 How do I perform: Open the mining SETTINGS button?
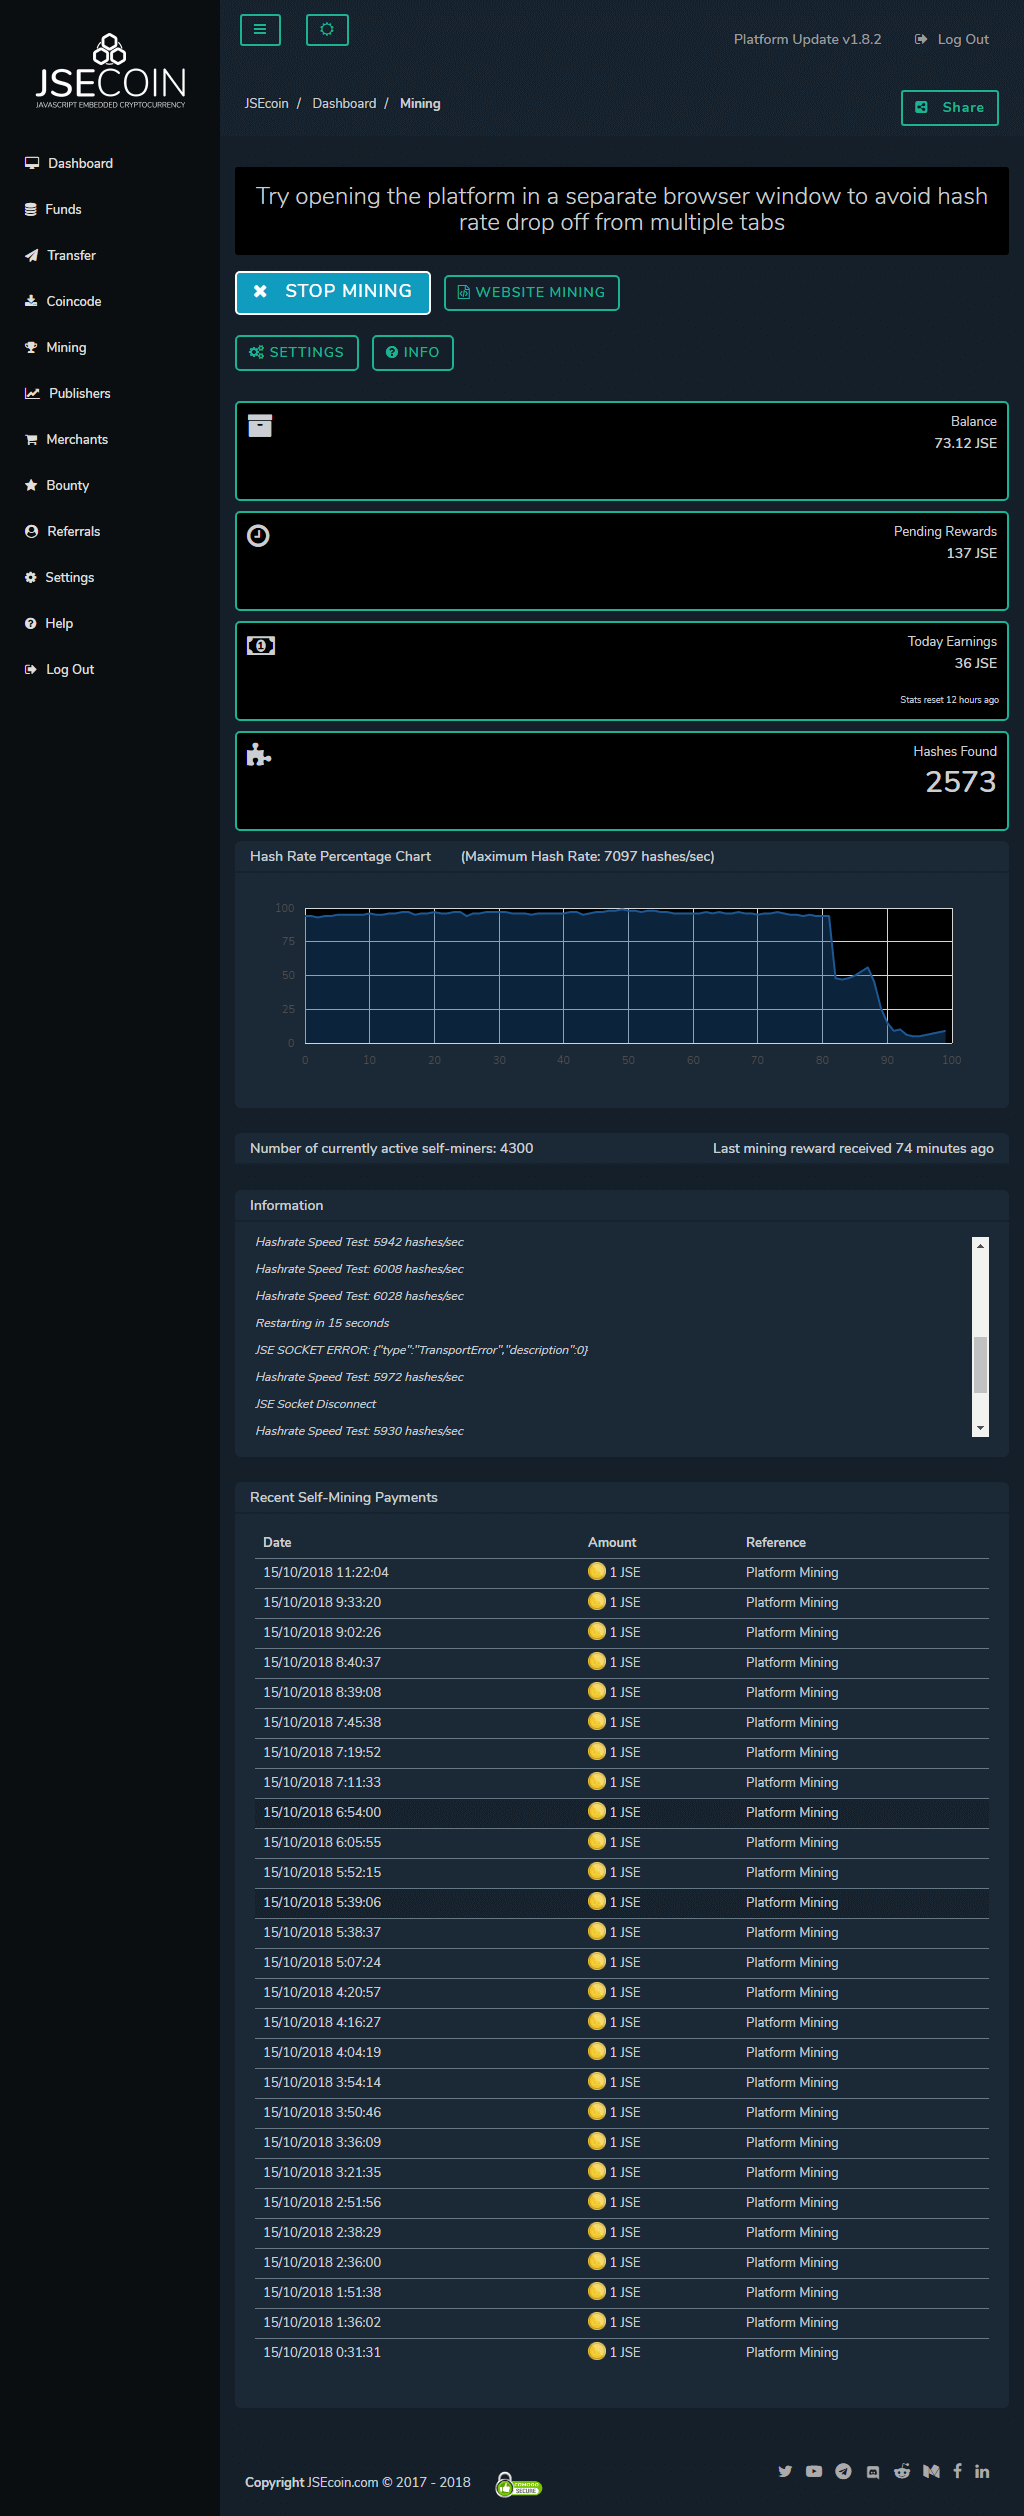coord(297,353)
